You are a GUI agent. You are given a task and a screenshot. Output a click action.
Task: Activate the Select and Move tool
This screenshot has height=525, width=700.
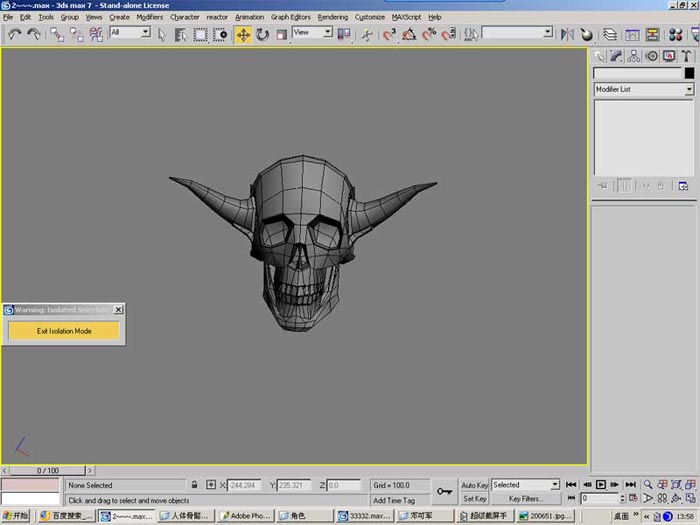tap(243, 34)
